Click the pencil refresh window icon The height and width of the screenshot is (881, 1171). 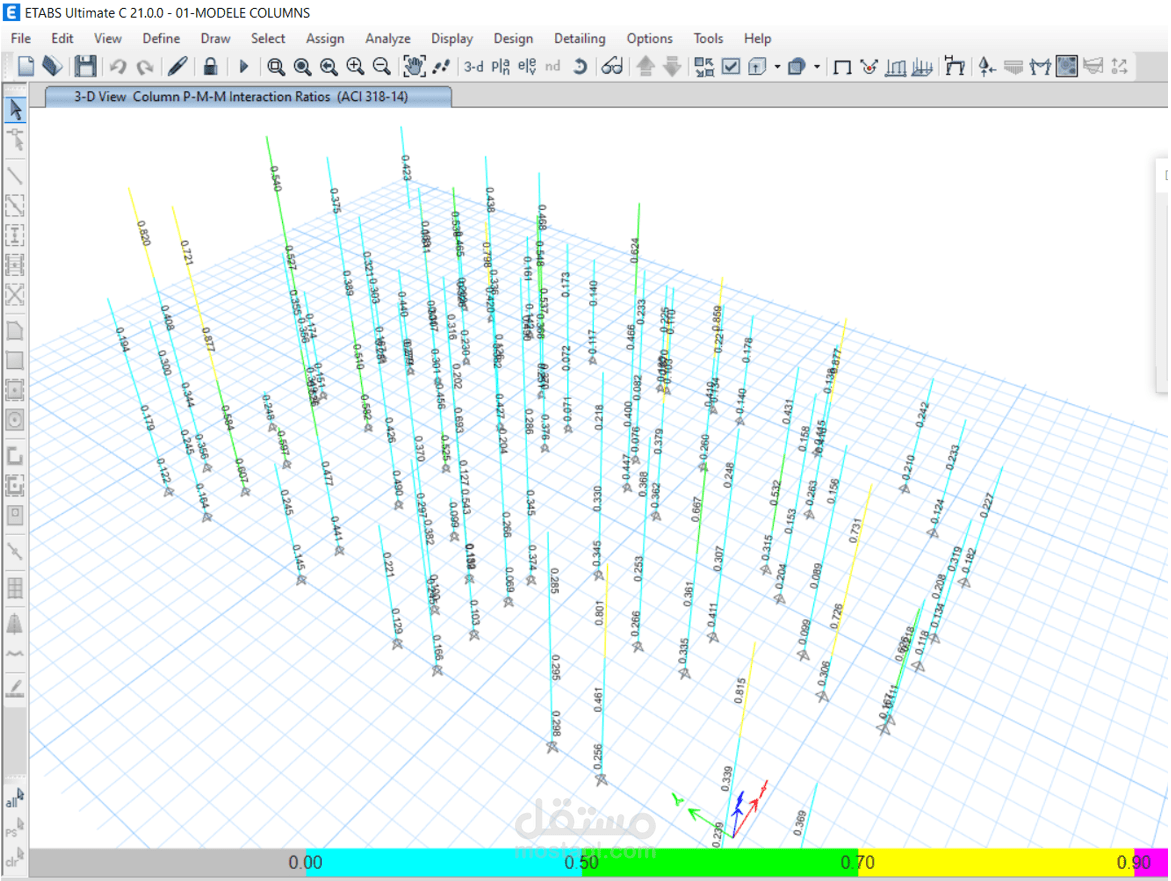tap(177, 66)
